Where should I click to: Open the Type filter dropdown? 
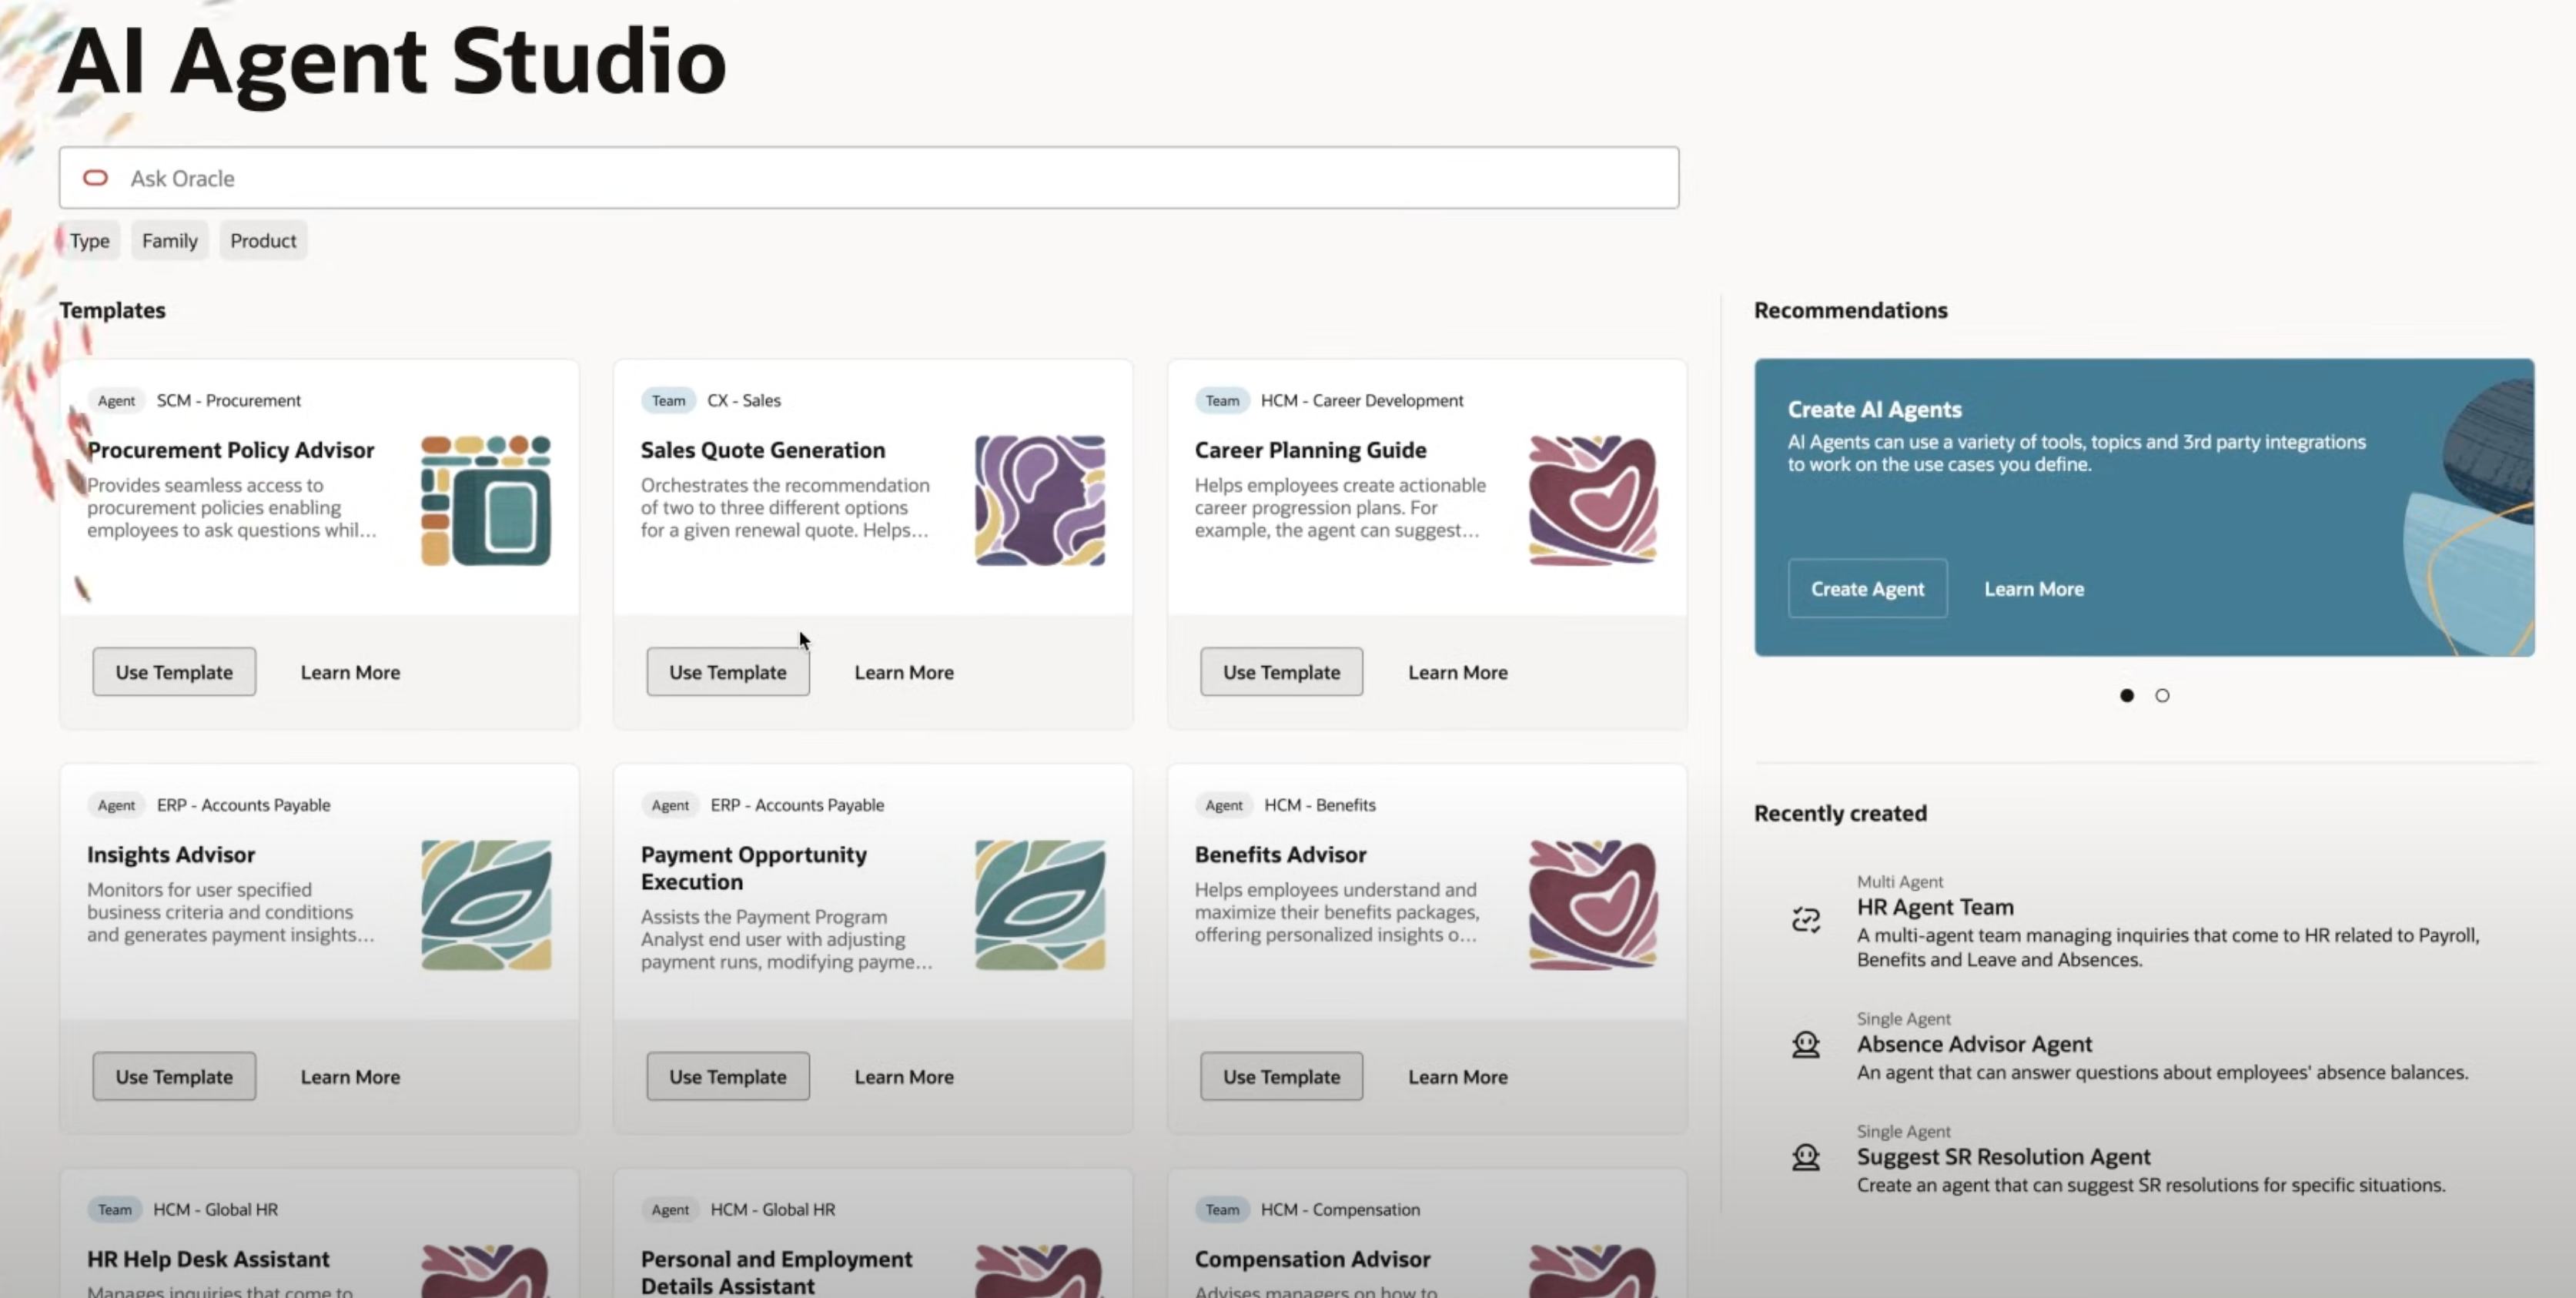[89, 240]
